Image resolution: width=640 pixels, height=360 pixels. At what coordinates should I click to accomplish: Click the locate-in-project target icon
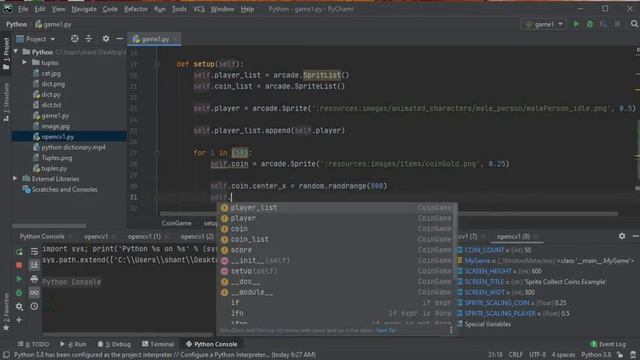75,39
